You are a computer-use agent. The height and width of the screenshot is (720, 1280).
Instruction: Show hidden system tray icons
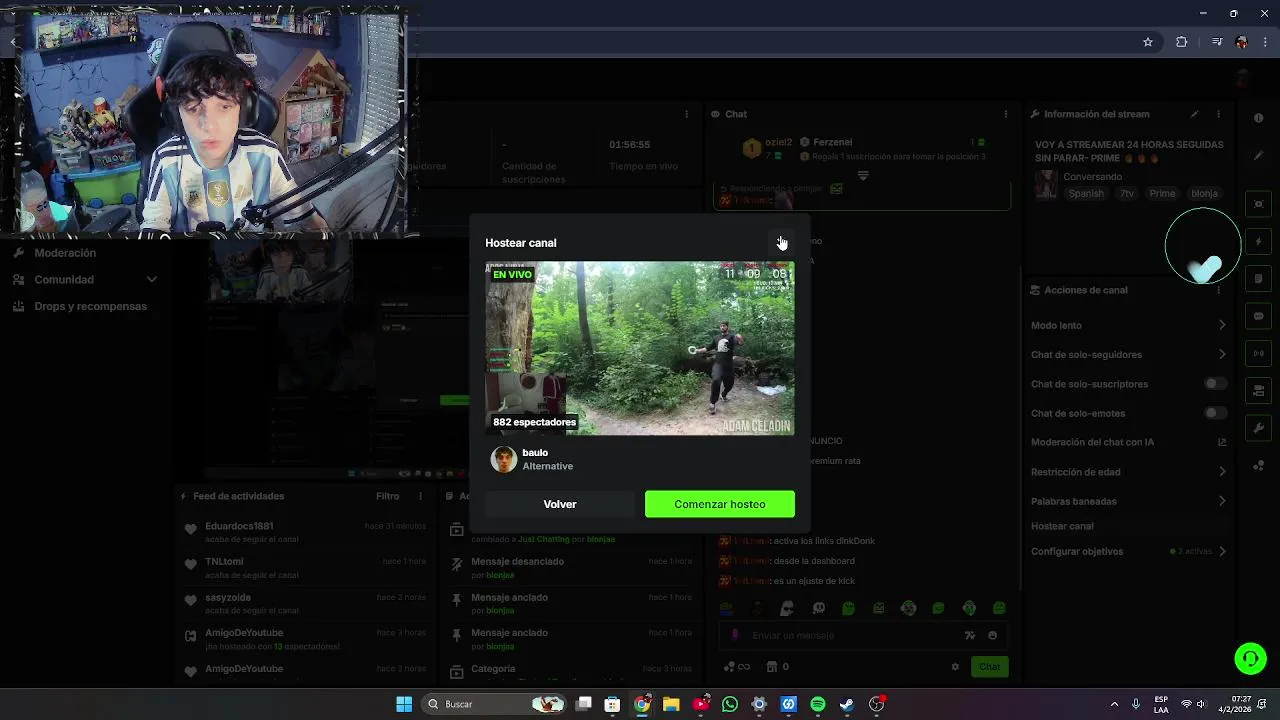[x=1114, y=704]
